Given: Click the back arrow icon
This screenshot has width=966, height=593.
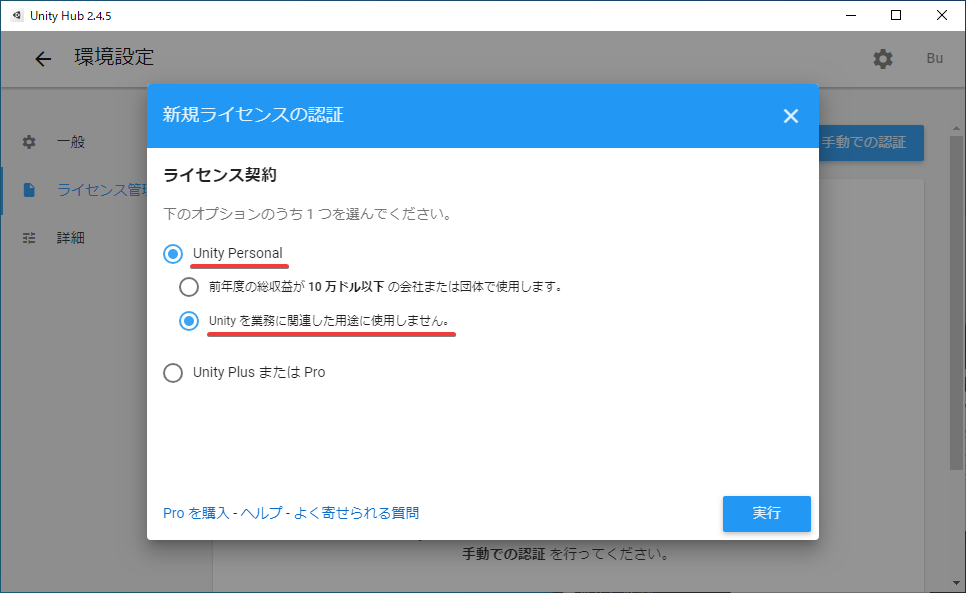Looking at the screenshot, I should (42, 59).
